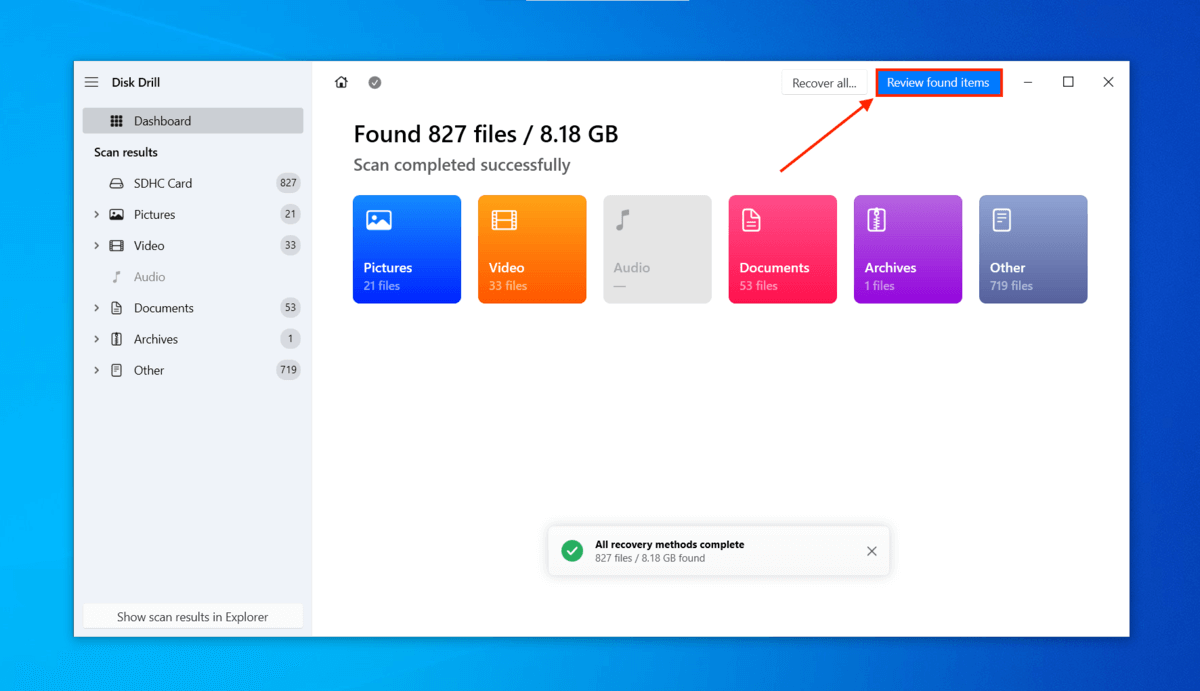Open Video category in sidebar
Screen dimensions: 1200x691
tap(193, 245)
